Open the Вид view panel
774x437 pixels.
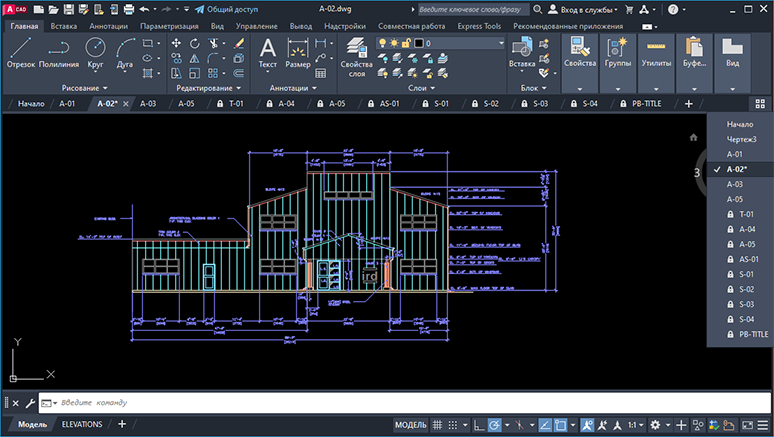tap(733, 63)
